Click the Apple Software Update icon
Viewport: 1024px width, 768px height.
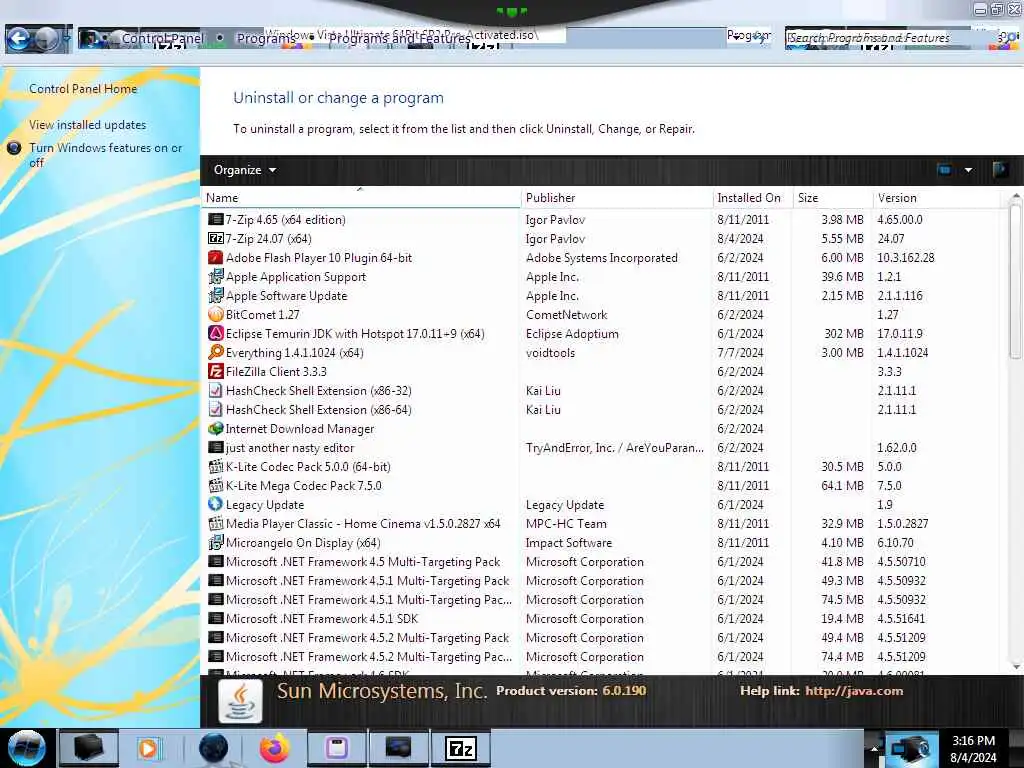(x=216, y=295)
